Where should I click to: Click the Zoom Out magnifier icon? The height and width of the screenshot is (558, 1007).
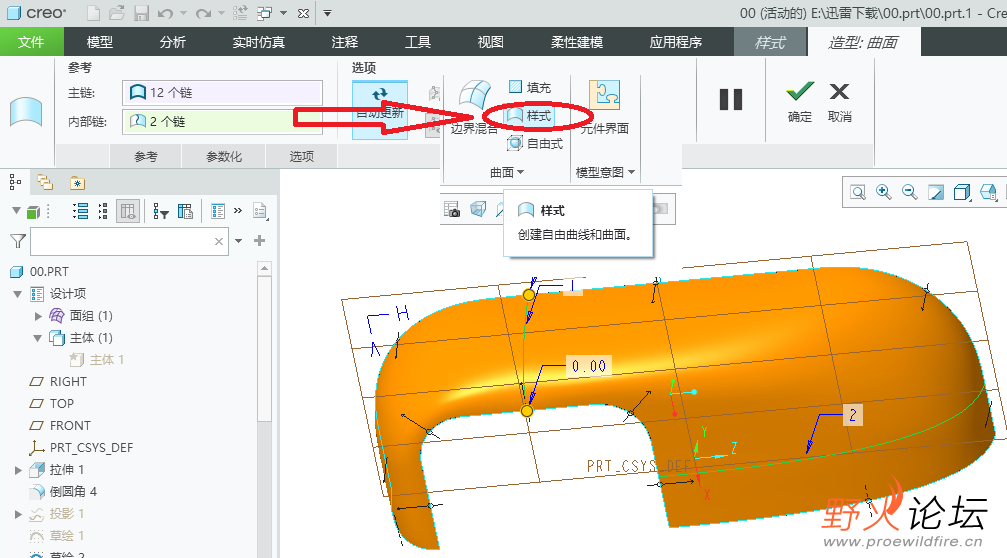pos(909,192)
